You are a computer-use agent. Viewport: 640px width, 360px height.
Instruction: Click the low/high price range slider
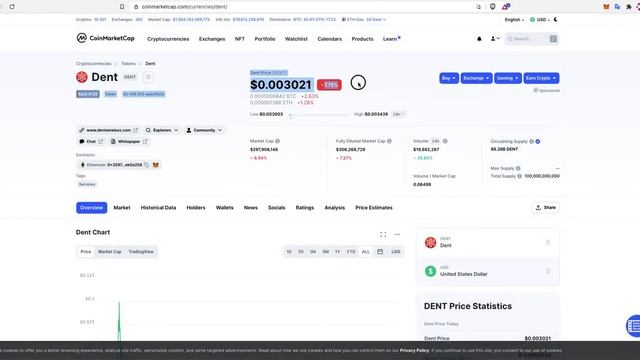[318, 115]
